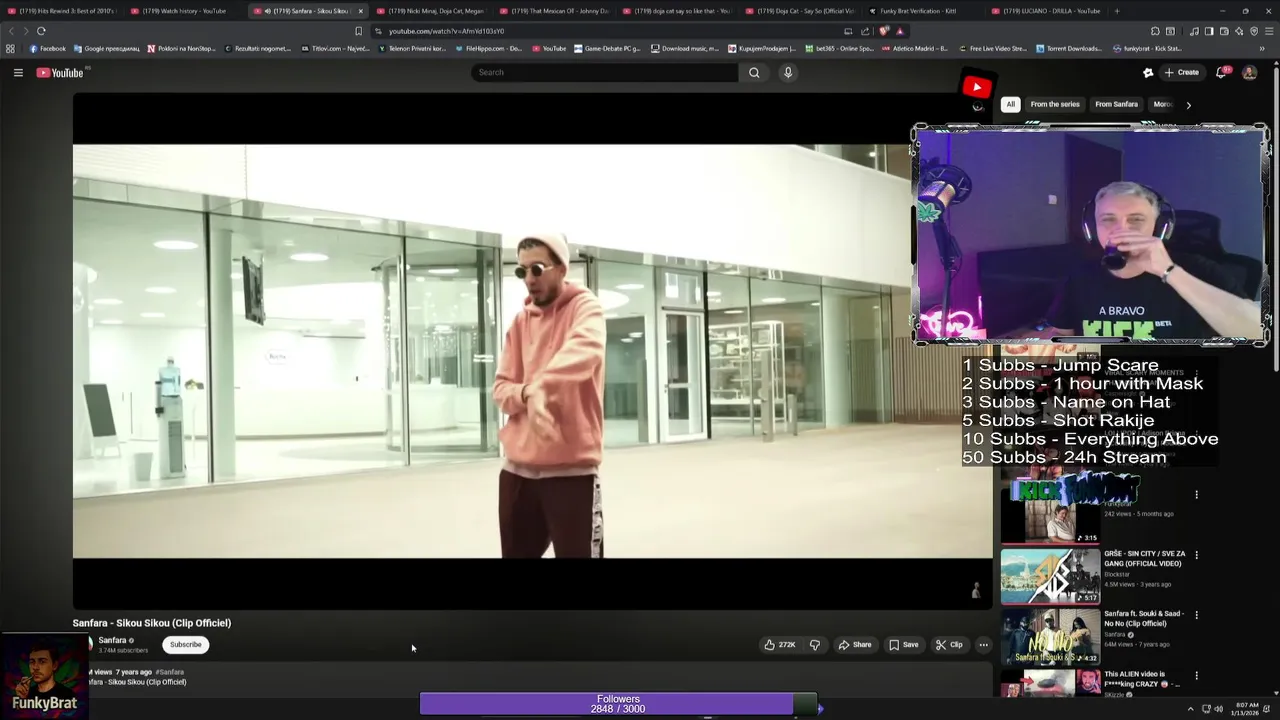The height and width of the screenshot is (720, 1280).
Task: Open the Brave VPN icon
Action: pos(1254,31)
